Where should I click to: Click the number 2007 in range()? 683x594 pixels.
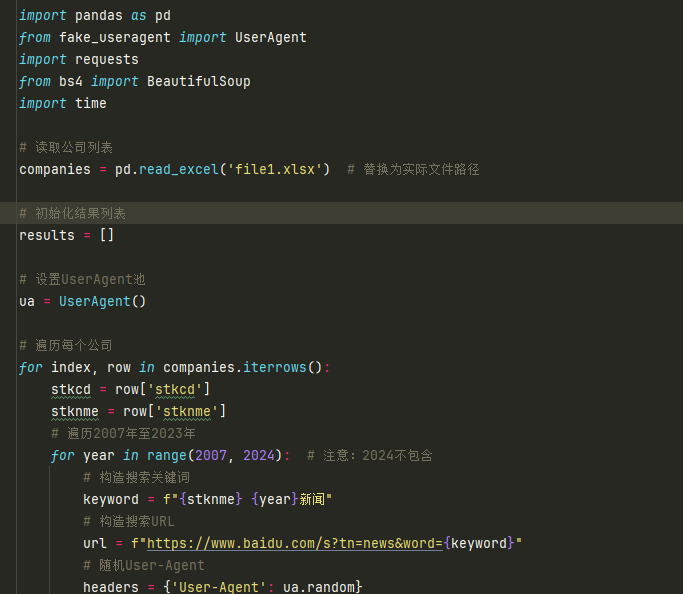click(211, 456)
